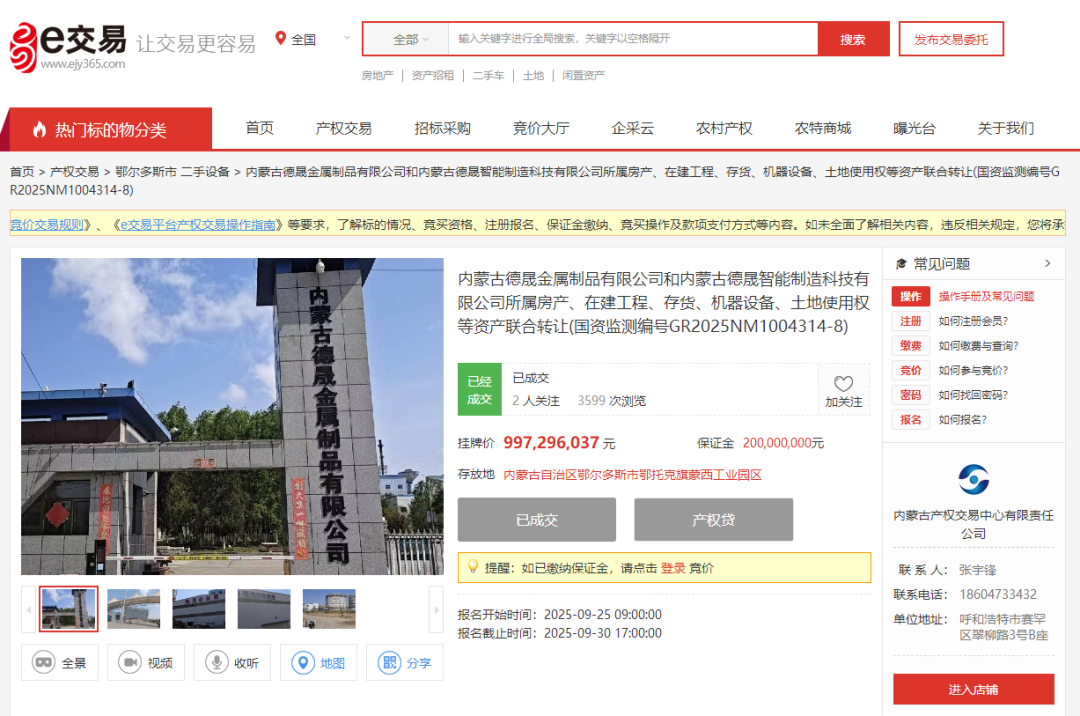The width and height of the screenshot is (1080, 716).
Task: Select the second gallery thumbnail
Action: [134, 609]
